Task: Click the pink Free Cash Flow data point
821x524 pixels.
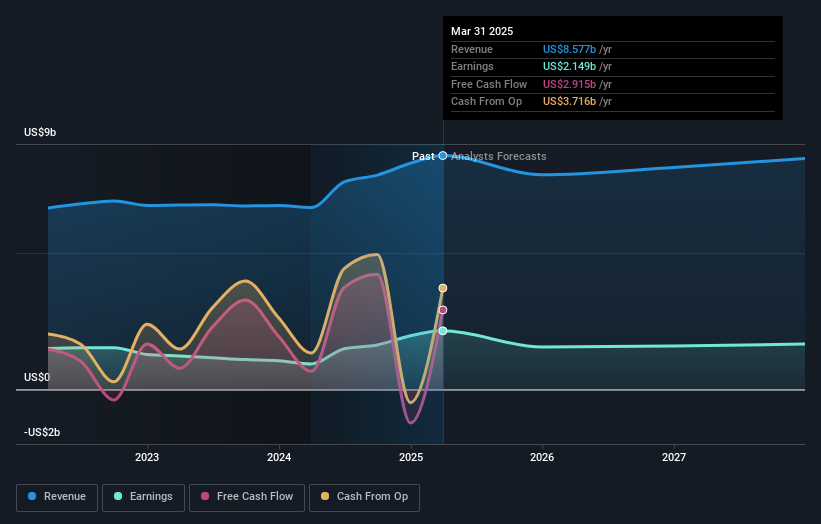Action: pos(443,310)
